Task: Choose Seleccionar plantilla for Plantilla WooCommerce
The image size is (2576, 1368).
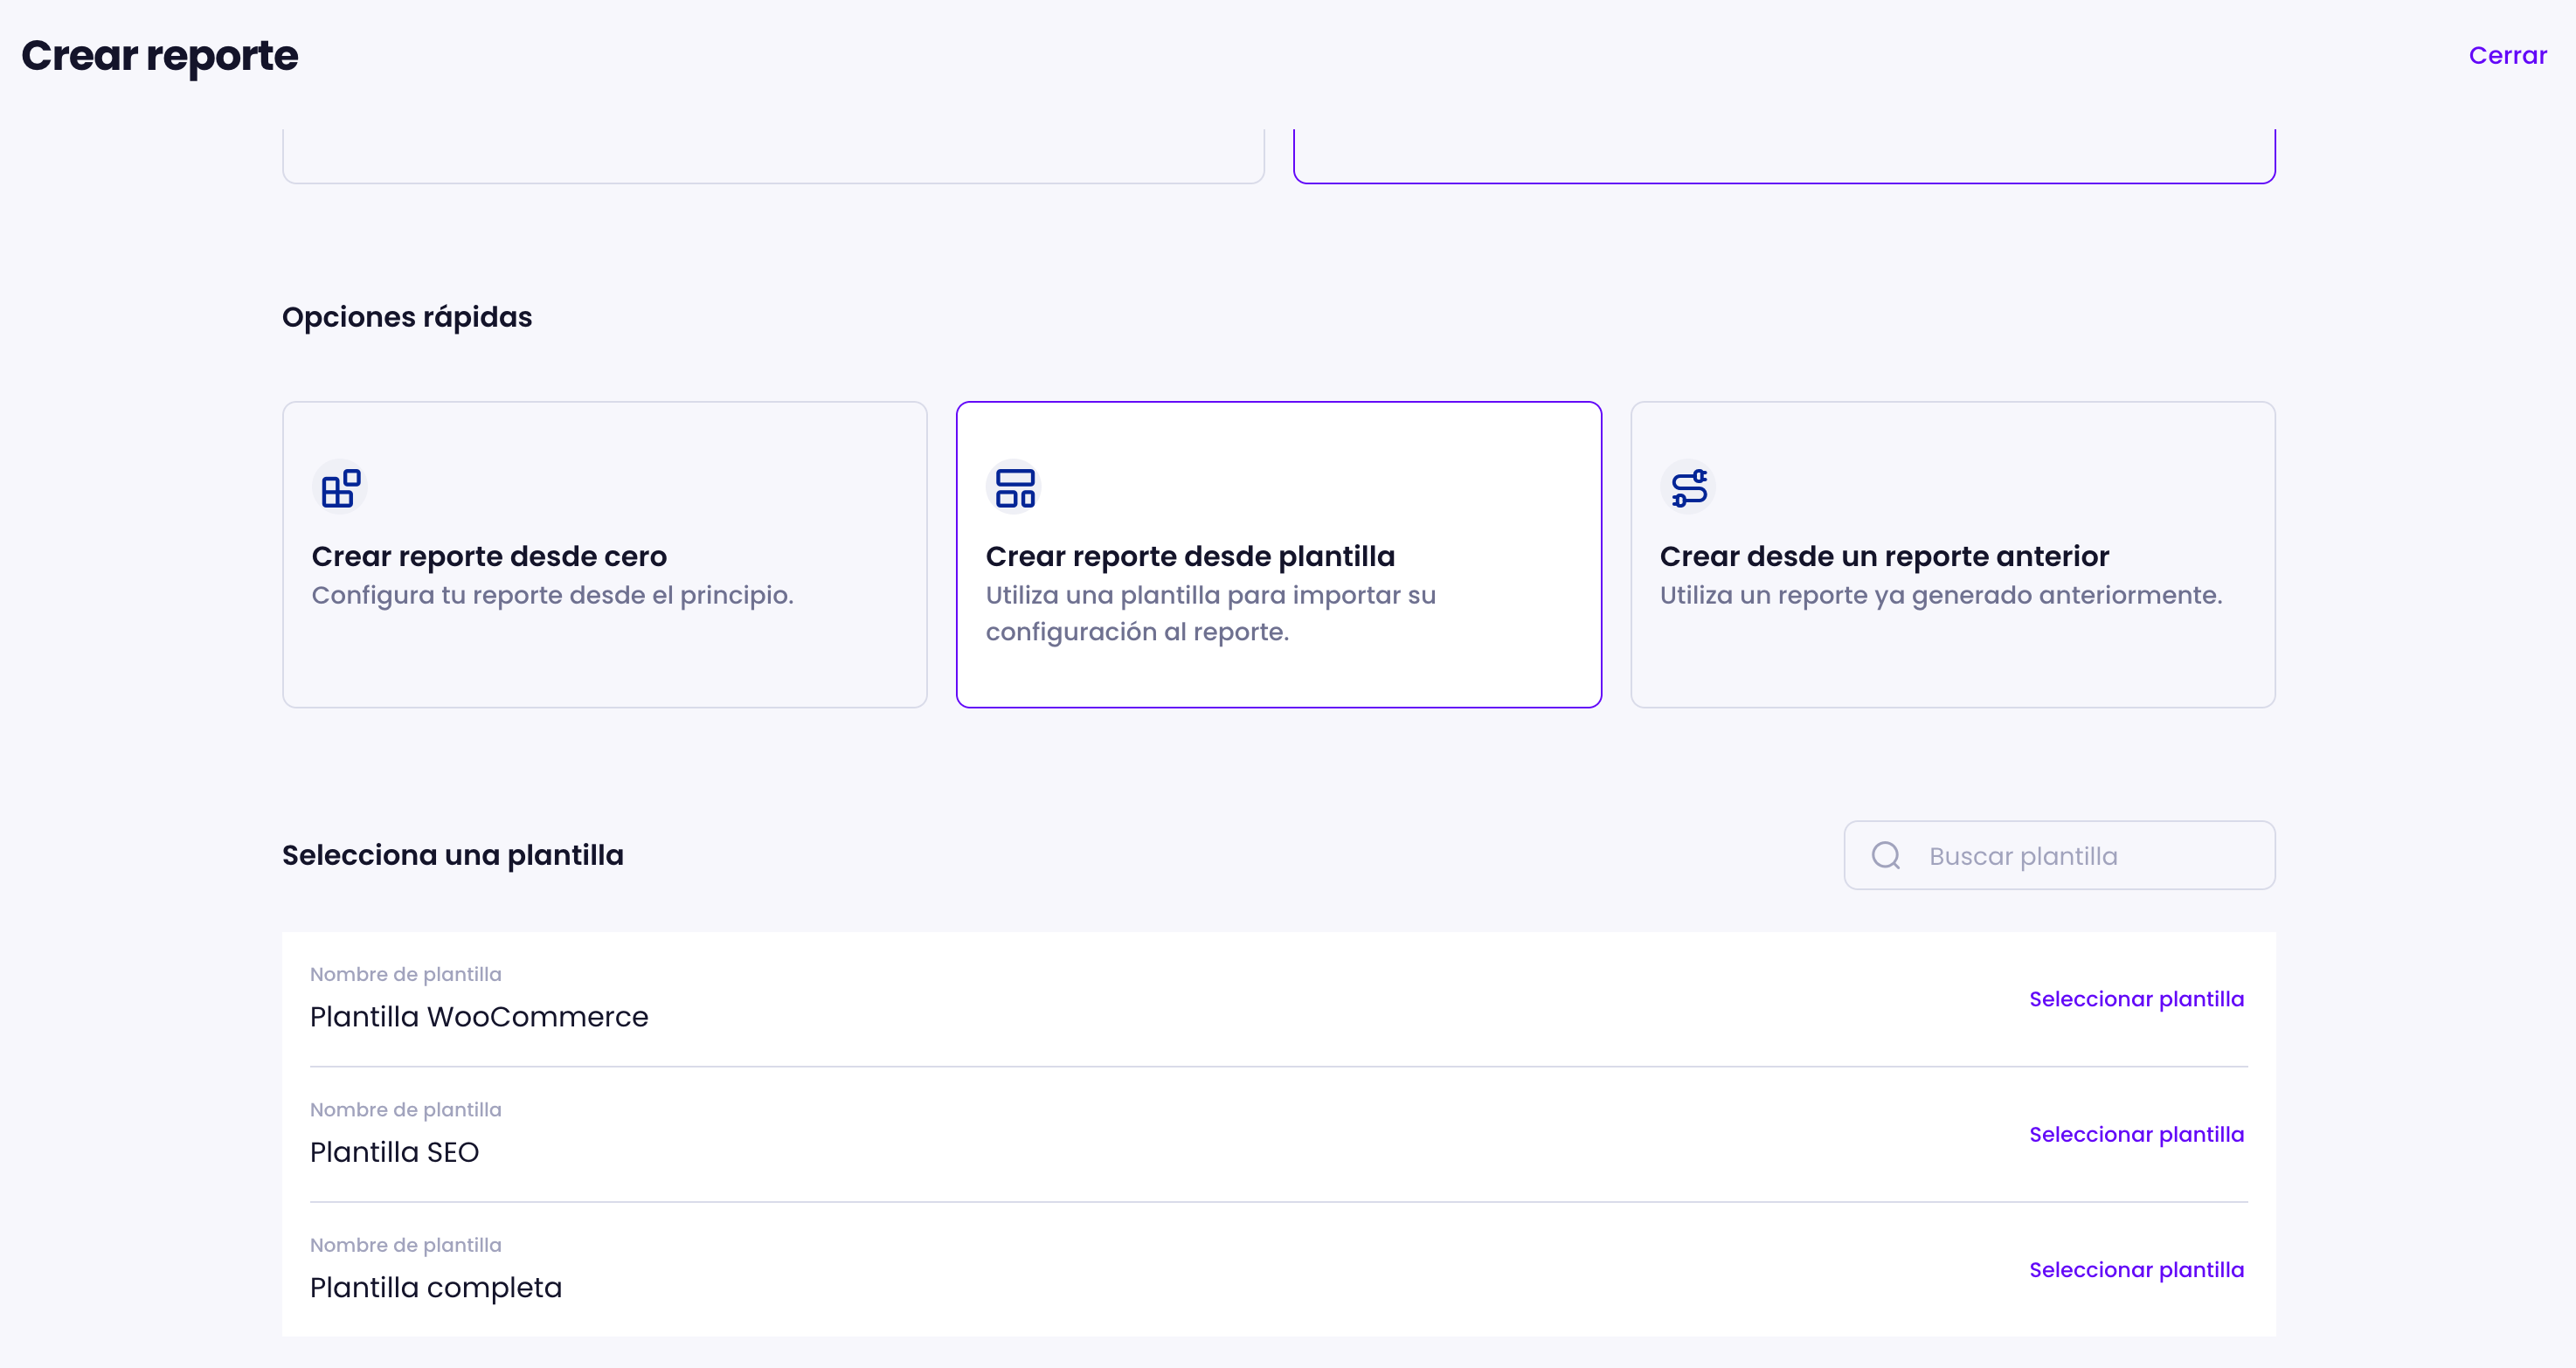Action: pos(2136,999)
